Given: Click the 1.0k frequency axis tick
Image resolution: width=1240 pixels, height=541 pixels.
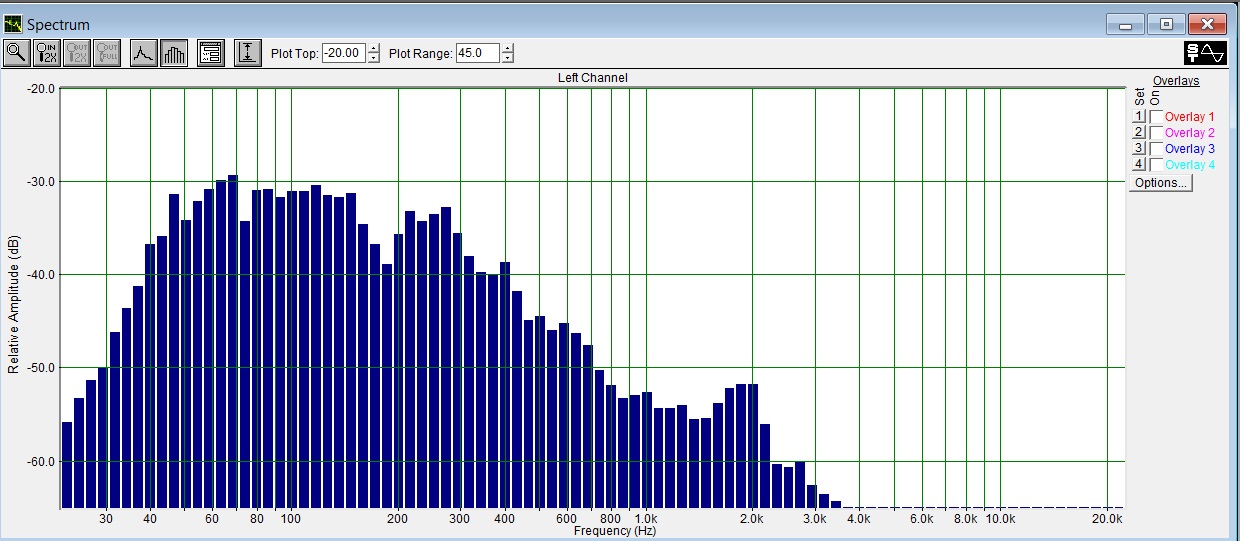Looking at the screenshot, I should point(645,520).
